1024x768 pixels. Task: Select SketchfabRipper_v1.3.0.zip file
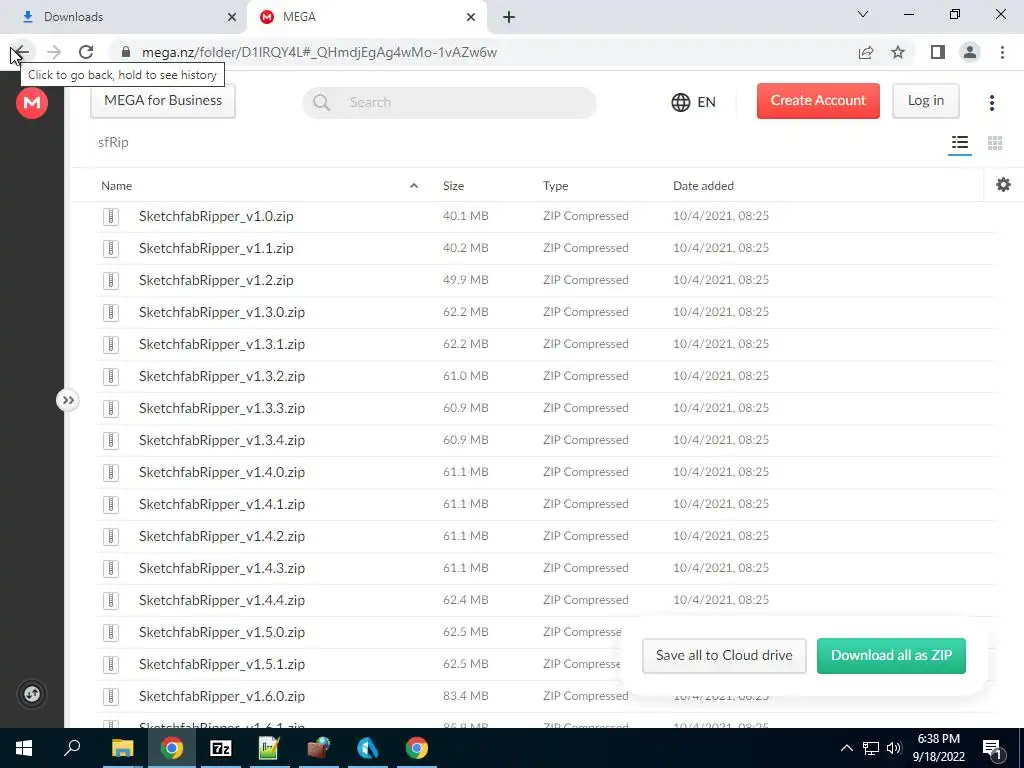pos(545,312)
